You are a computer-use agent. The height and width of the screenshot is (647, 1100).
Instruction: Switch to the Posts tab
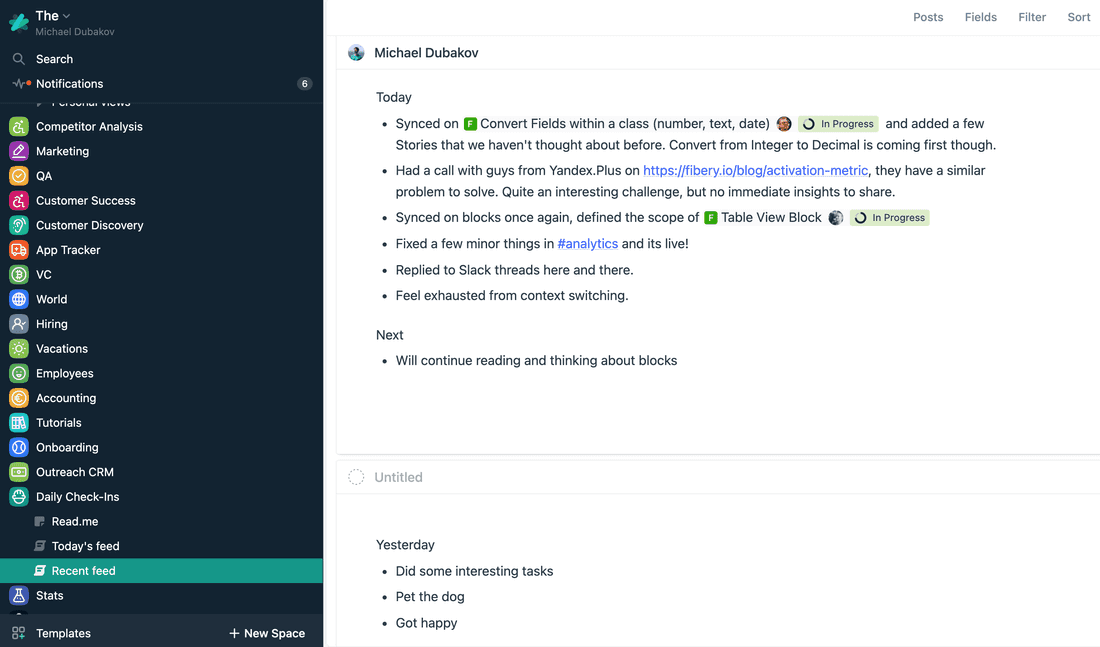click(x=928, y=17)
